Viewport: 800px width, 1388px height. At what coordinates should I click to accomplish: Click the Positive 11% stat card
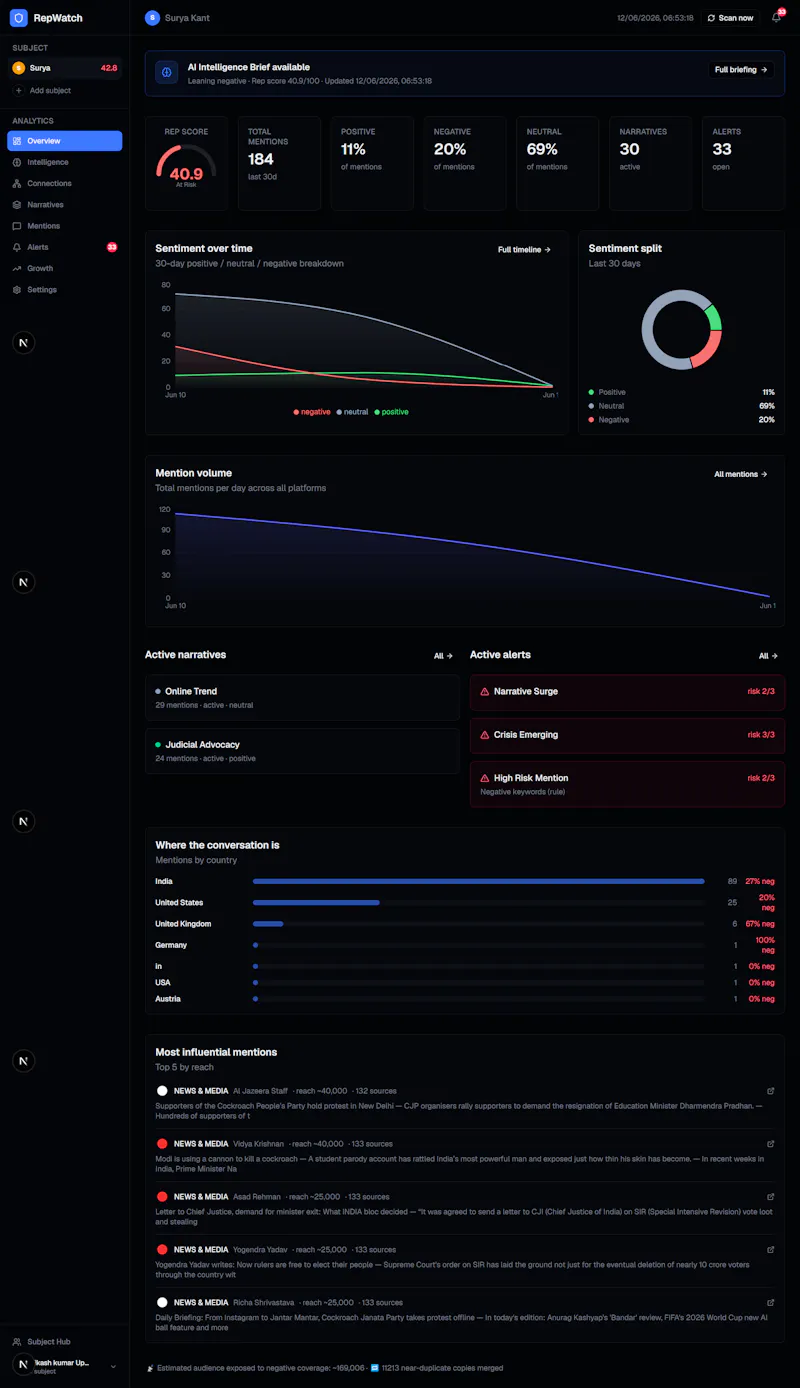point(372,163)
